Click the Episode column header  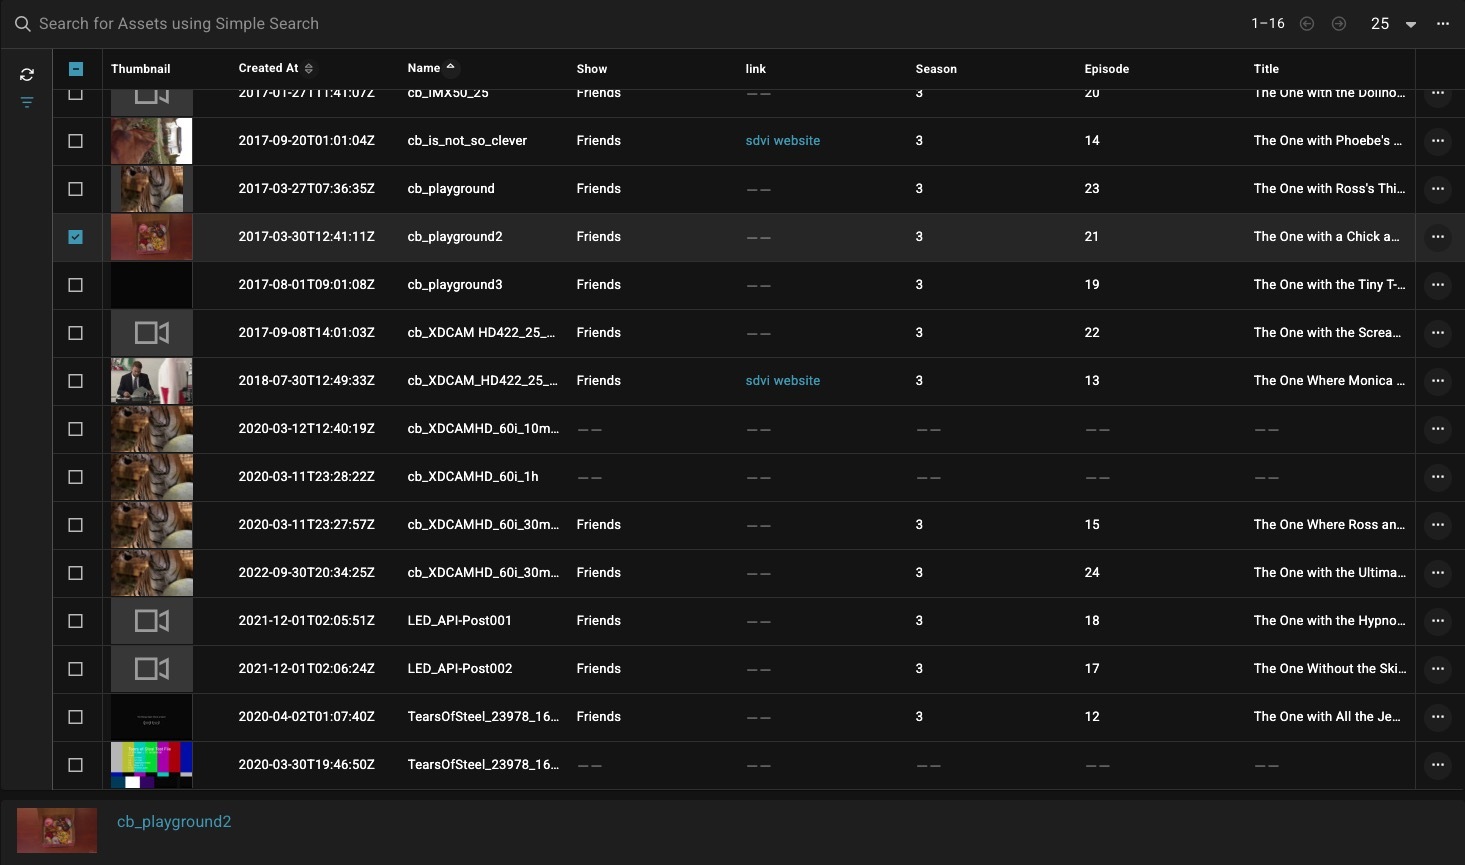1106,69
